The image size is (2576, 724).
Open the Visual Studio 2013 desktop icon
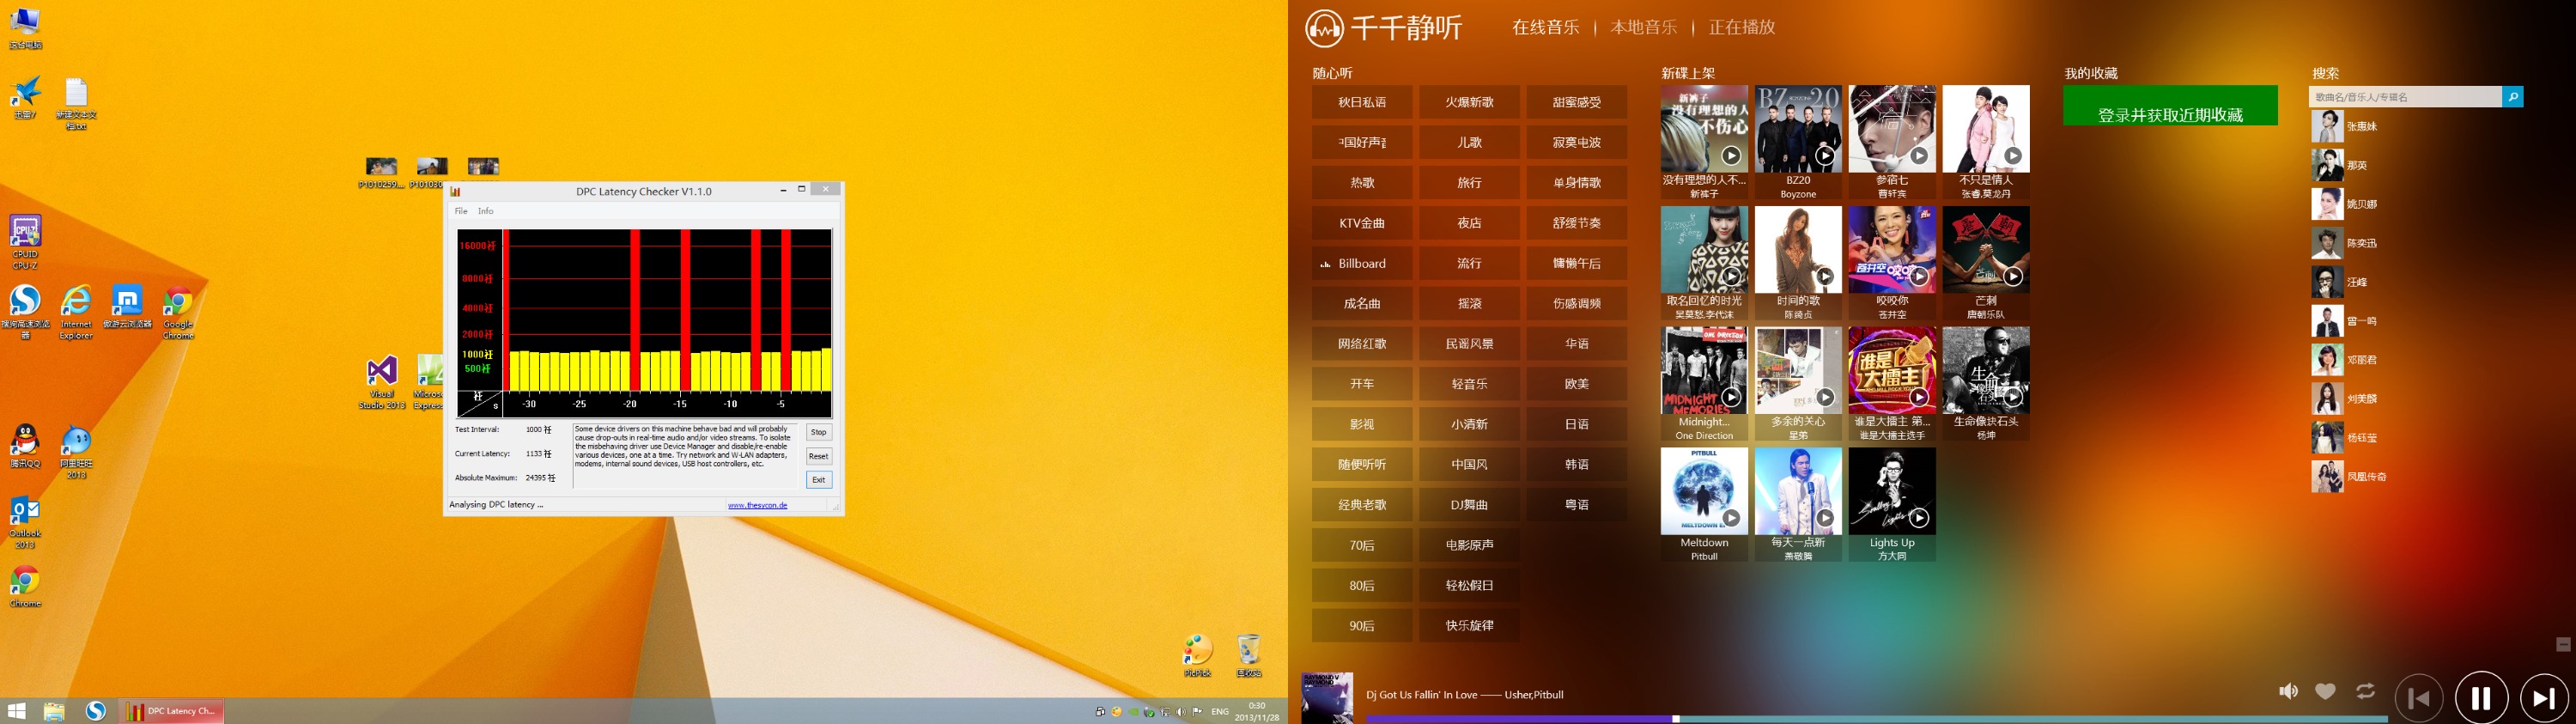point(382,382)
